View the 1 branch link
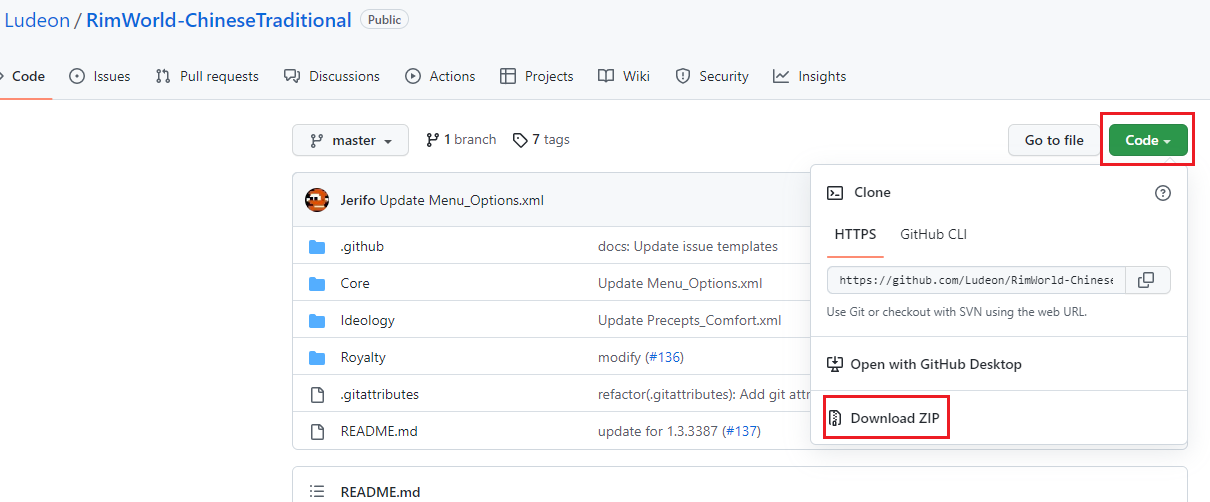 [461, 140]
